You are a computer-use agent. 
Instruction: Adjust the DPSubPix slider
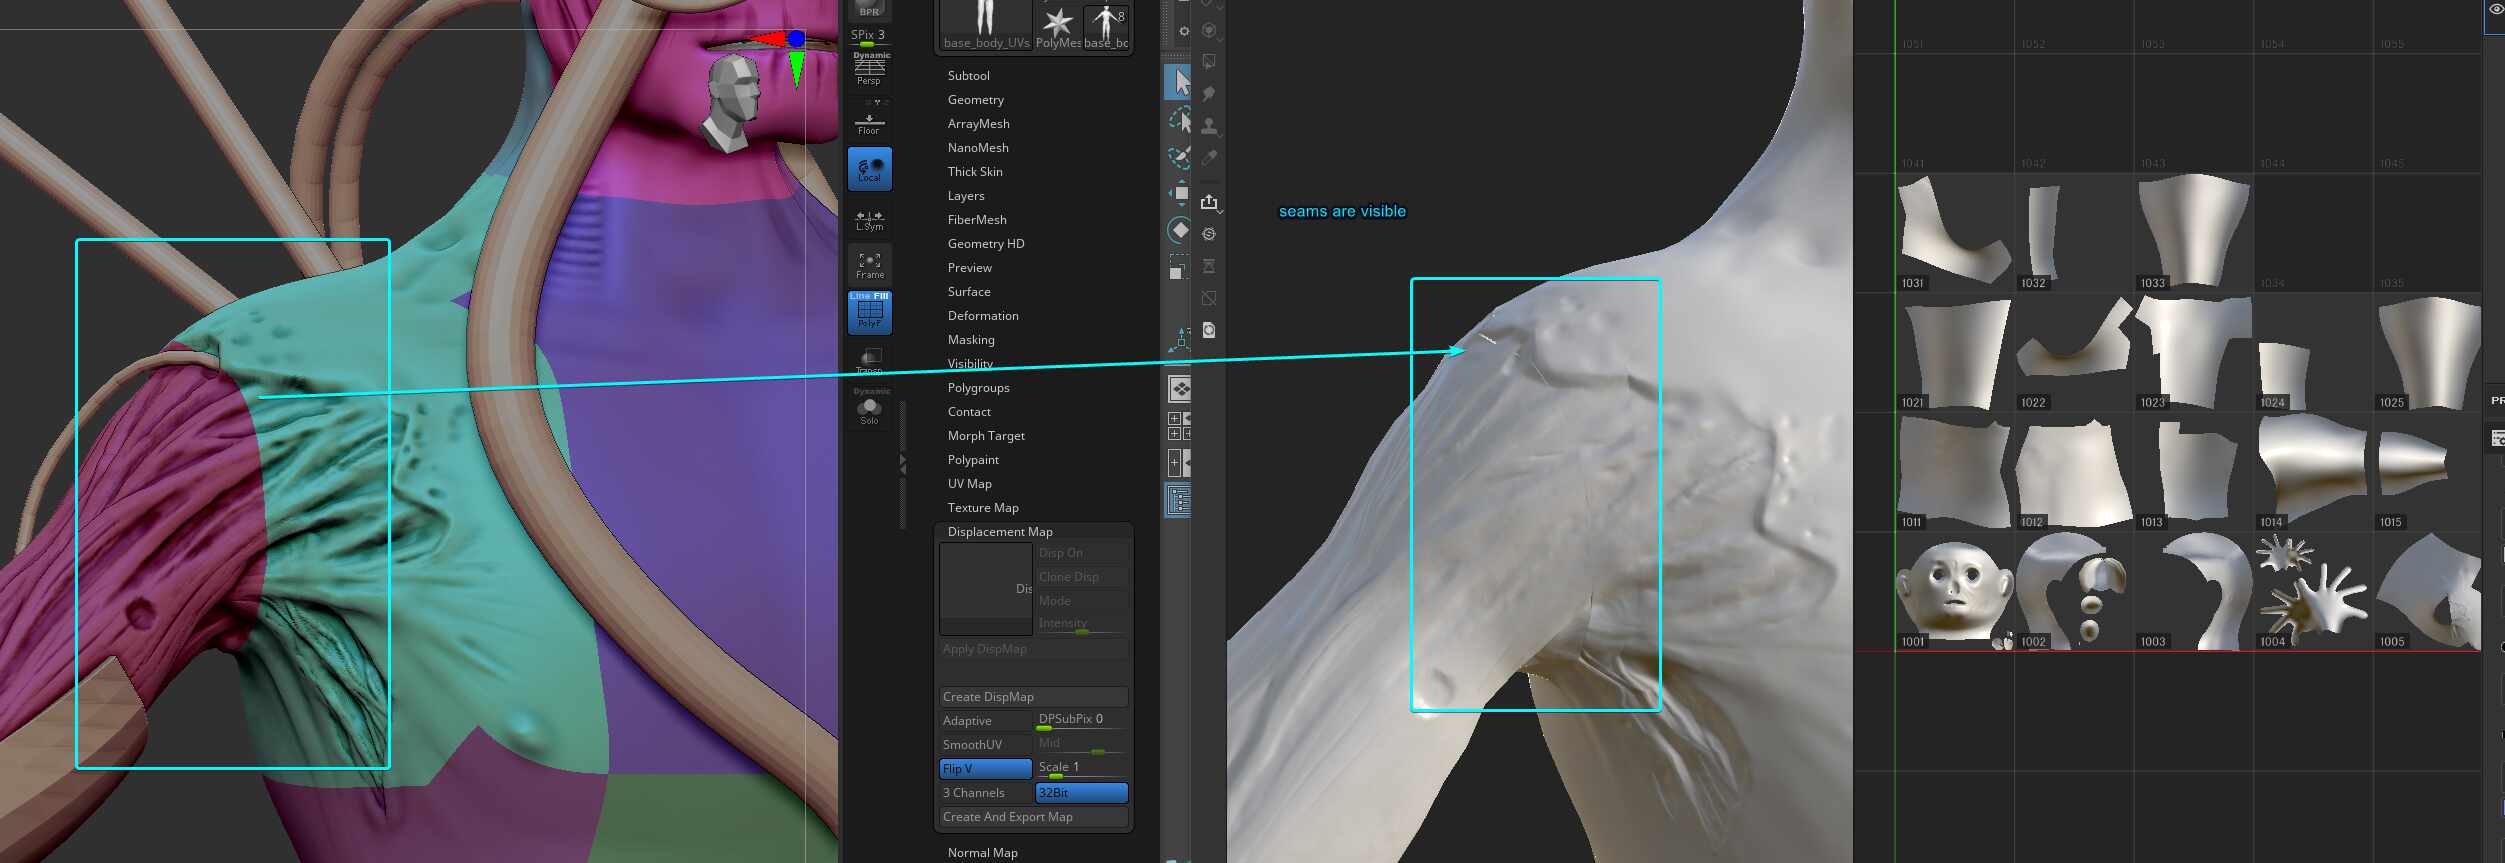tap(1081, 721)
